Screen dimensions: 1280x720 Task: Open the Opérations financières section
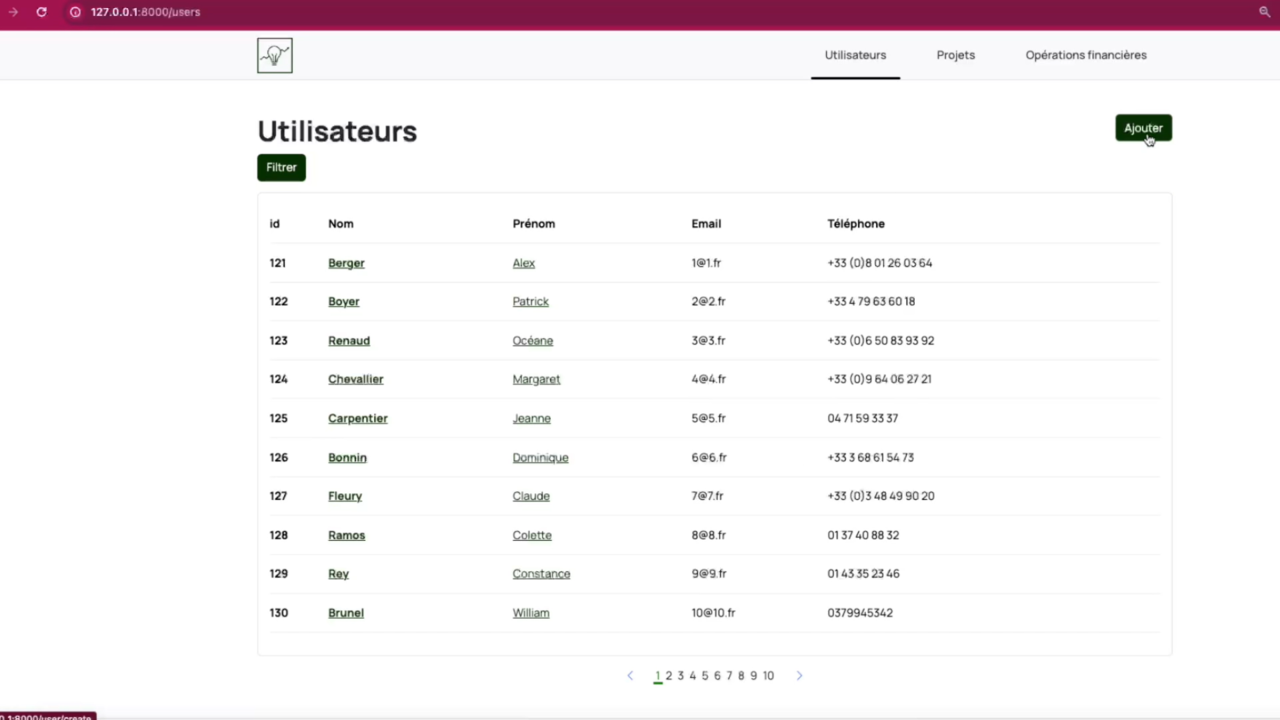click(1086, 55)
